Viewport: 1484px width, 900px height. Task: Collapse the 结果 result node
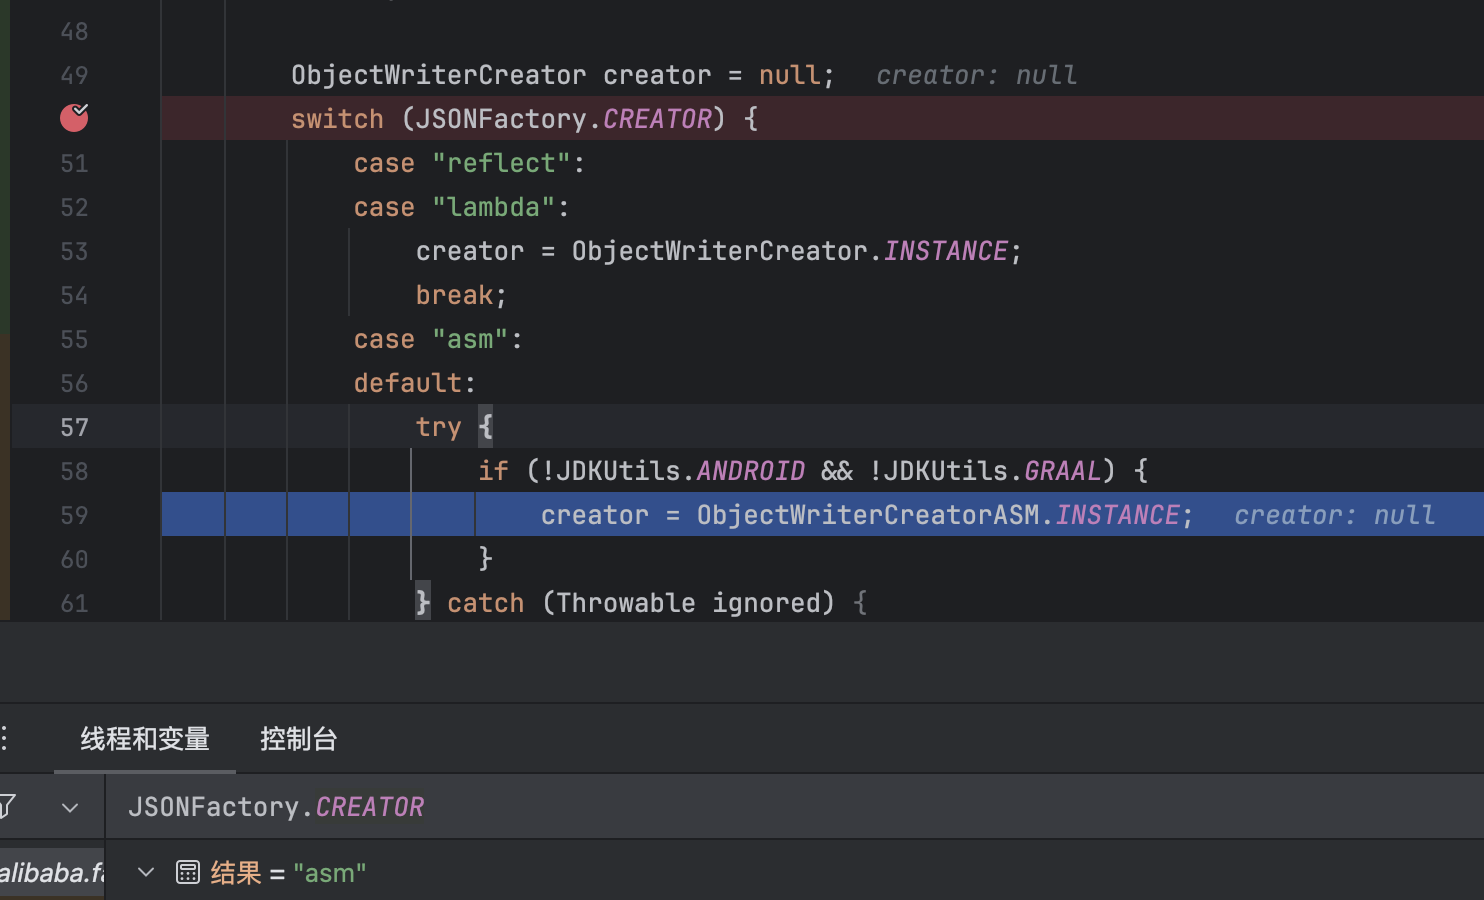click(146, 872)
